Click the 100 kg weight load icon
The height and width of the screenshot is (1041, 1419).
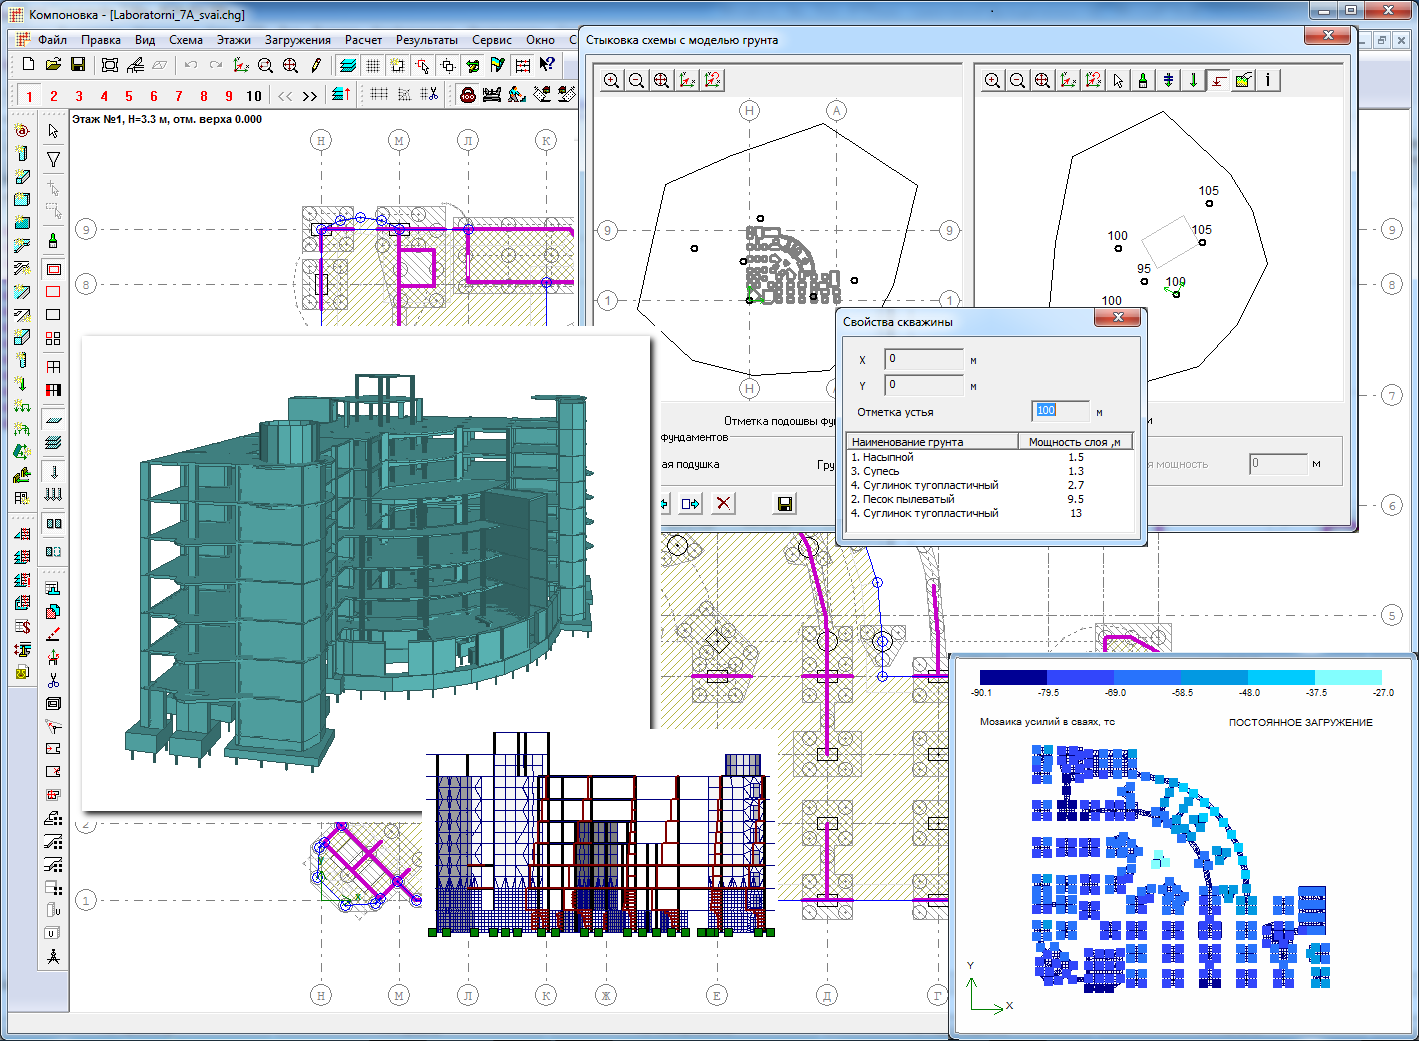467,95
